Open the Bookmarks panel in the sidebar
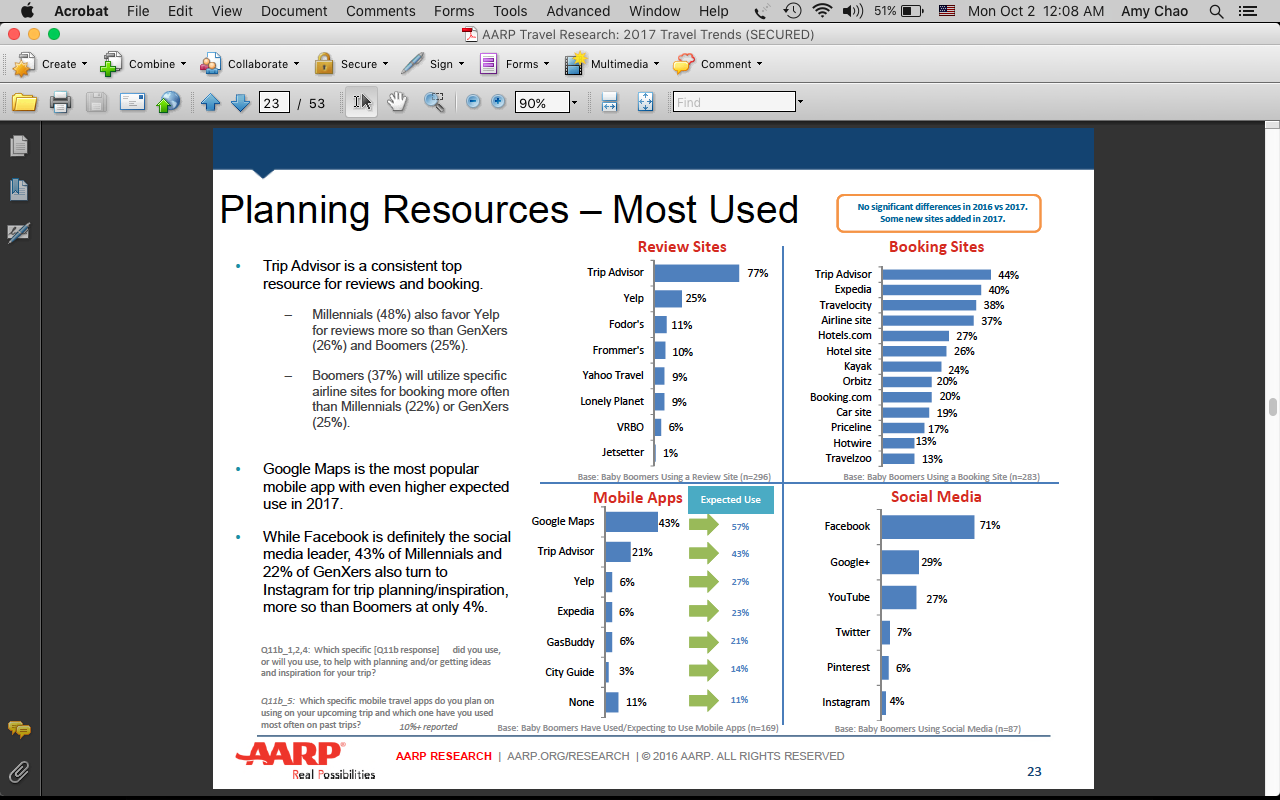The width and height of the screenshot is (1280, 800). coord(19,189)
